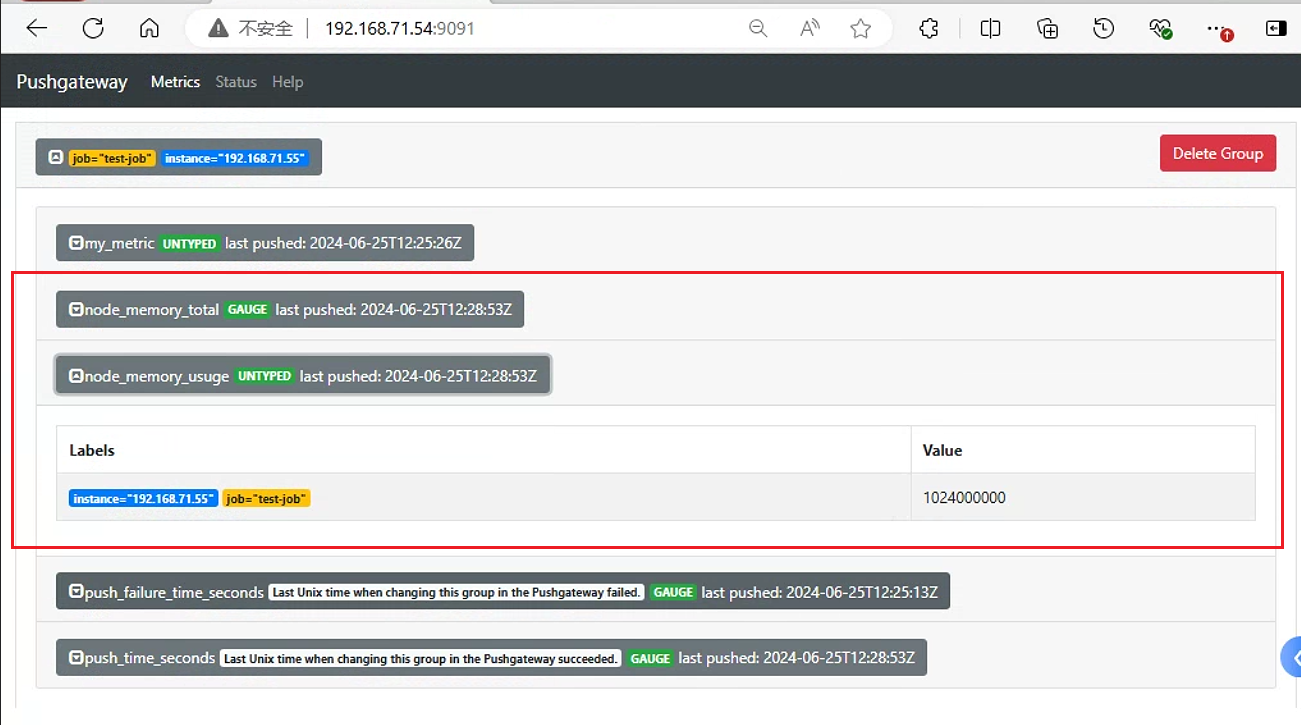
Task: Open the browser home page icon
Action: (149, 29)
